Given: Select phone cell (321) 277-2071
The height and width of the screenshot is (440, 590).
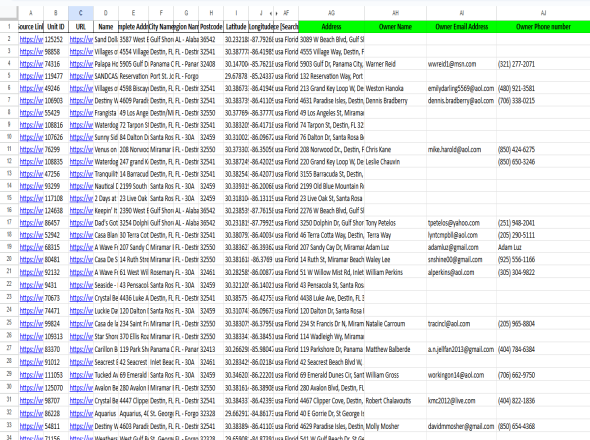Looking at the screenshot, I should (543, 64).
